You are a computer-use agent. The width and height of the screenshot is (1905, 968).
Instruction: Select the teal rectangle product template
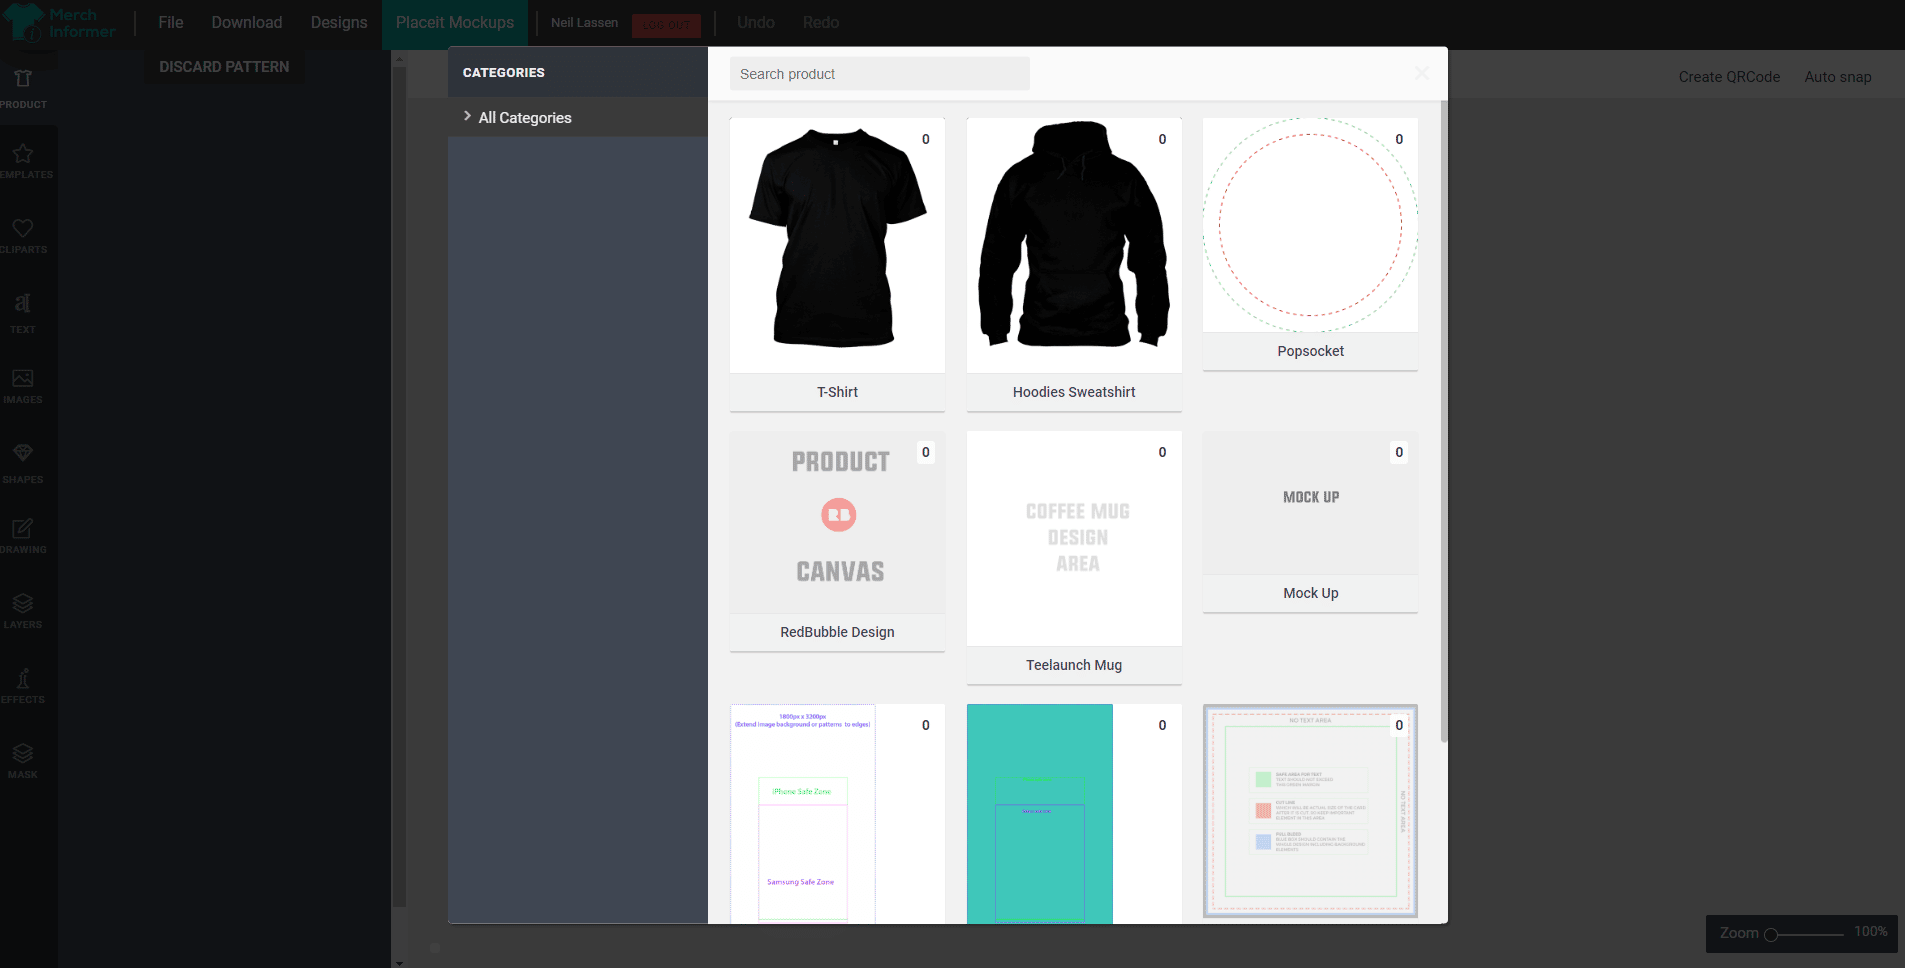tap(1074, 814)
